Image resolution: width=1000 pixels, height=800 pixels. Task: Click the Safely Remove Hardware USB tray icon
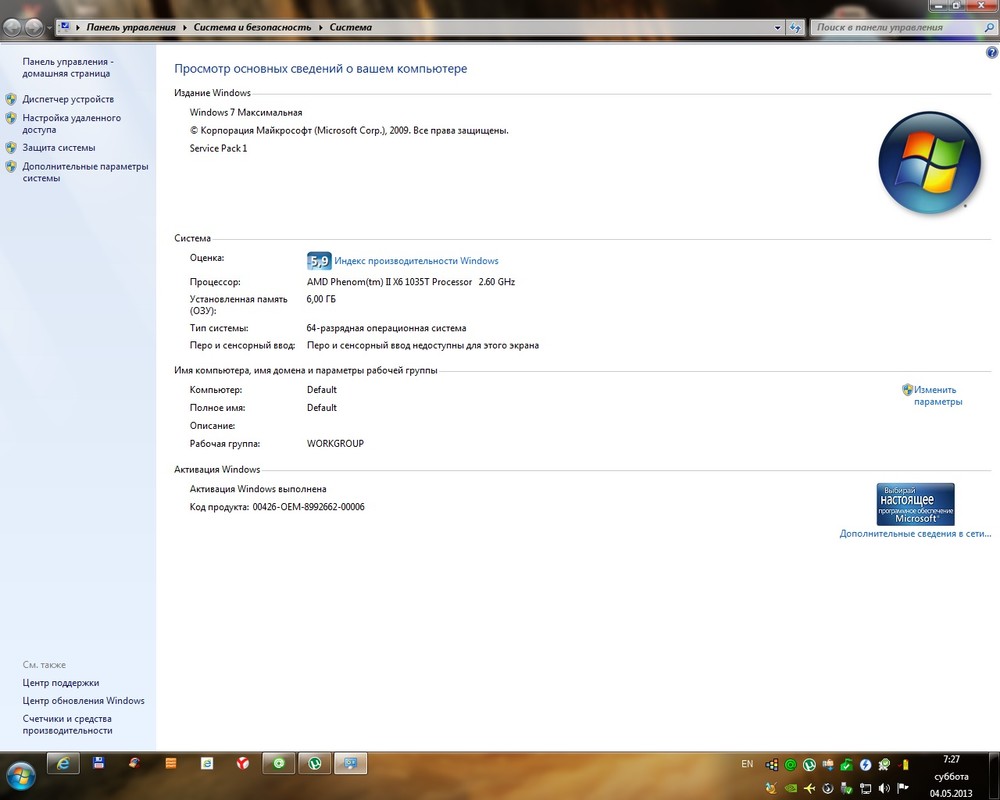pyautogui.click(x=846, y=788)
